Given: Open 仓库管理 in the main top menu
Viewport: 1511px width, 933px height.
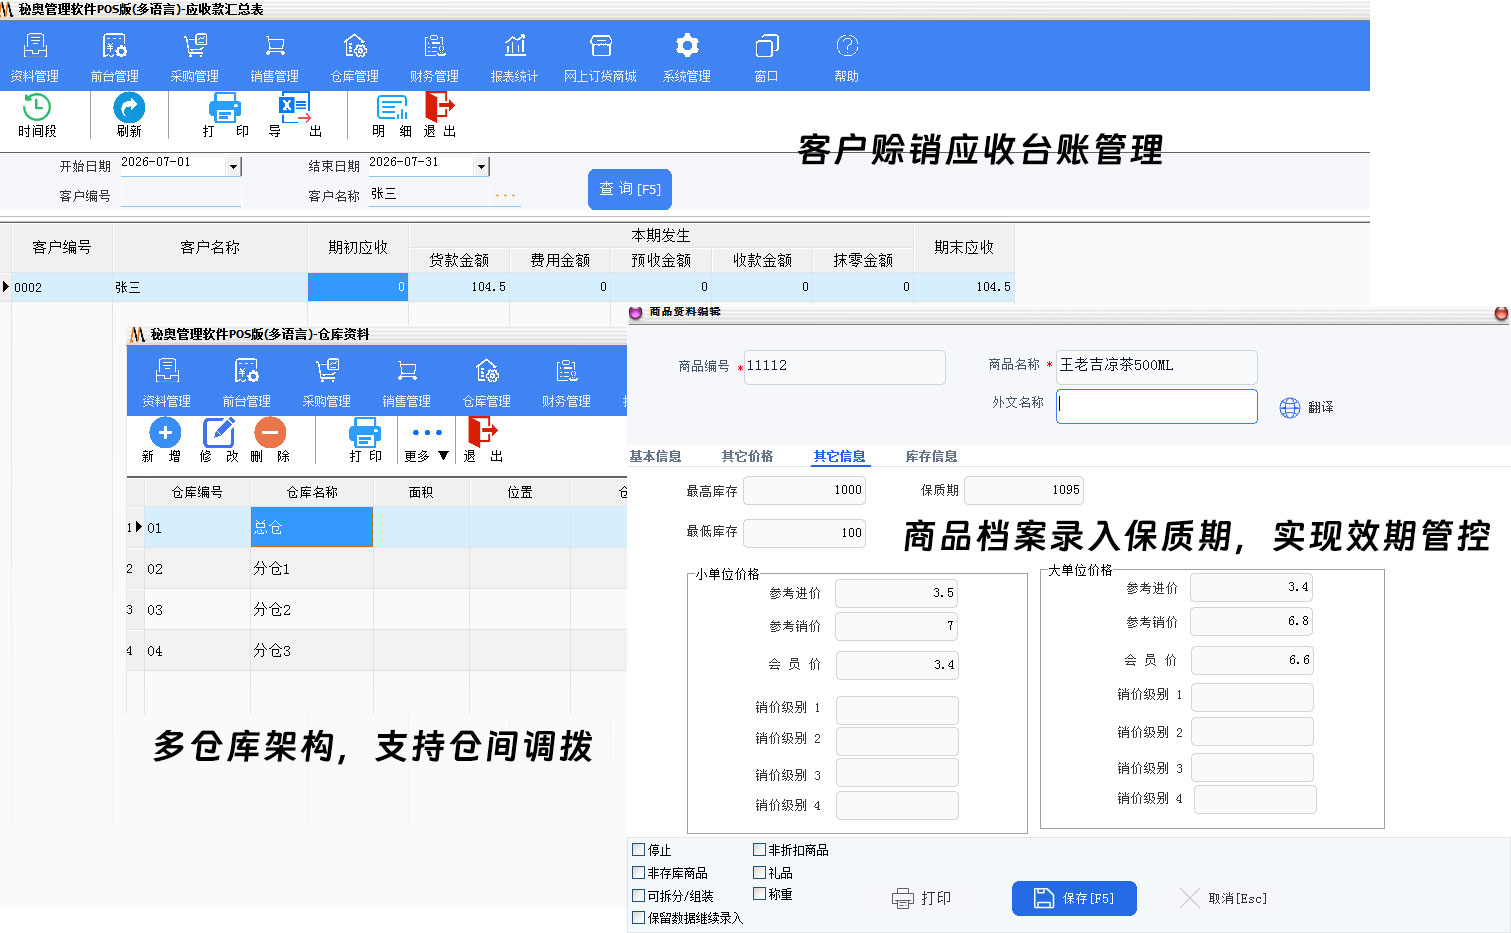Looking at the screenshot, I should click(x=355, y=57).
